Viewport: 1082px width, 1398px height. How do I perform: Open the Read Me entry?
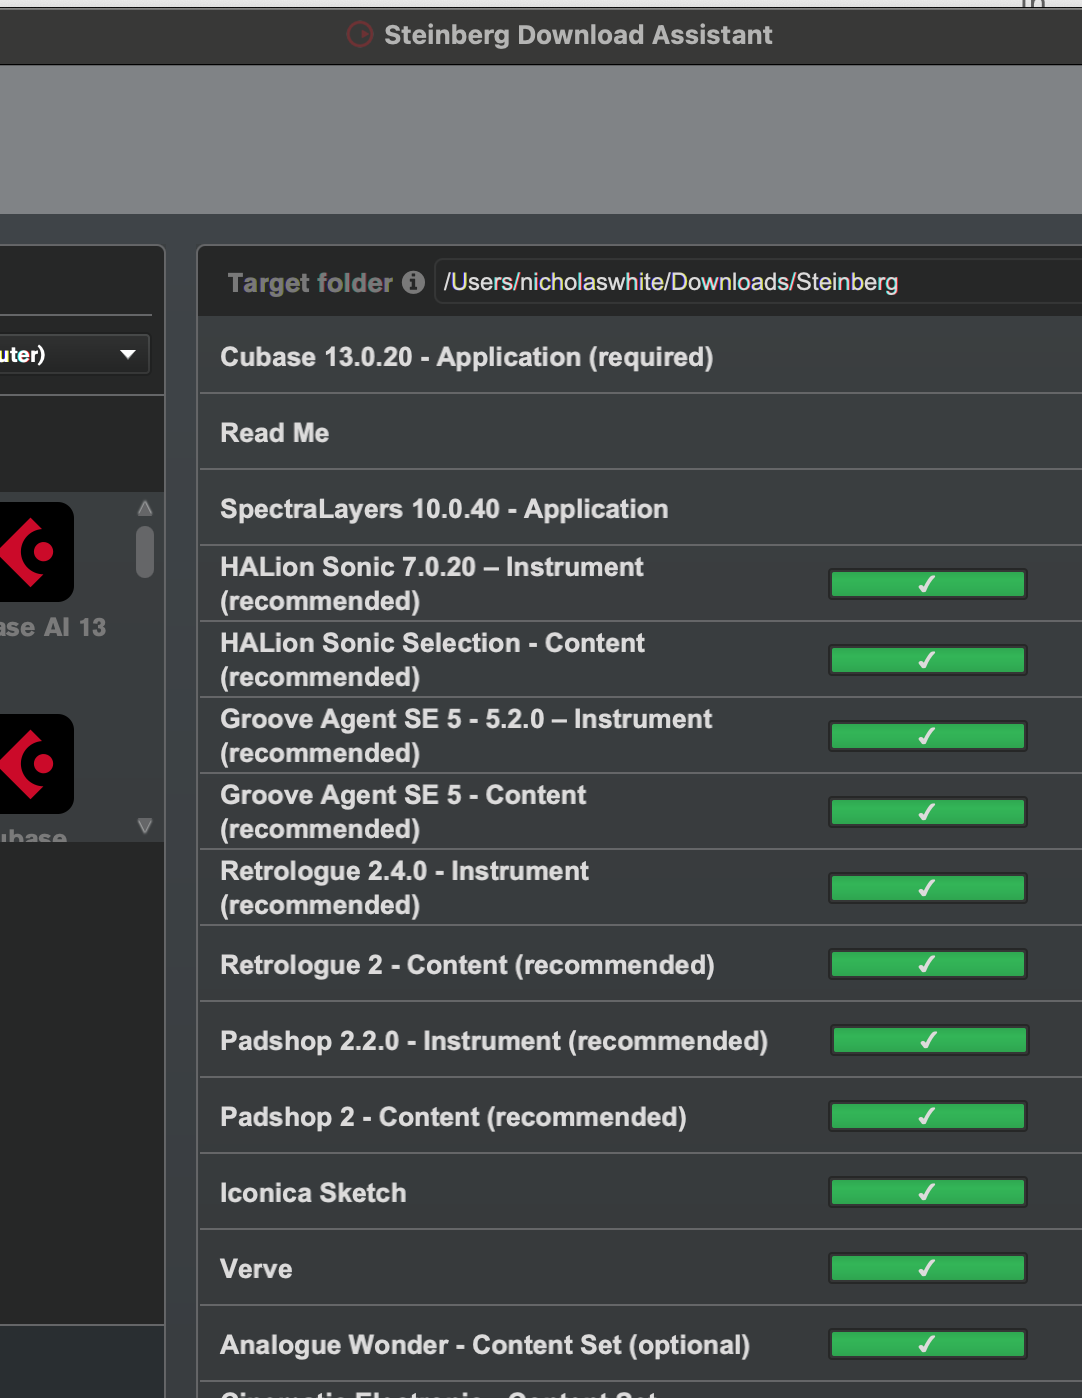(x=275, y=433)
